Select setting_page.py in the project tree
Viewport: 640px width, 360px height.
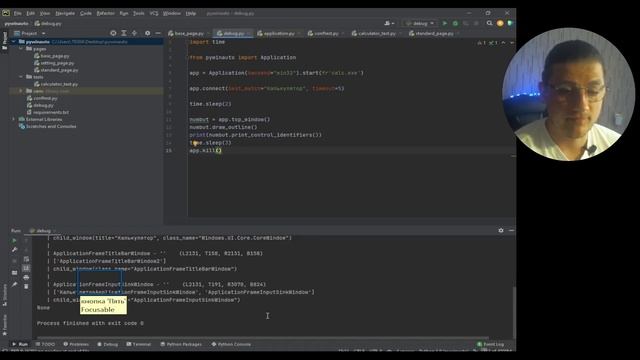click(57, 63)
